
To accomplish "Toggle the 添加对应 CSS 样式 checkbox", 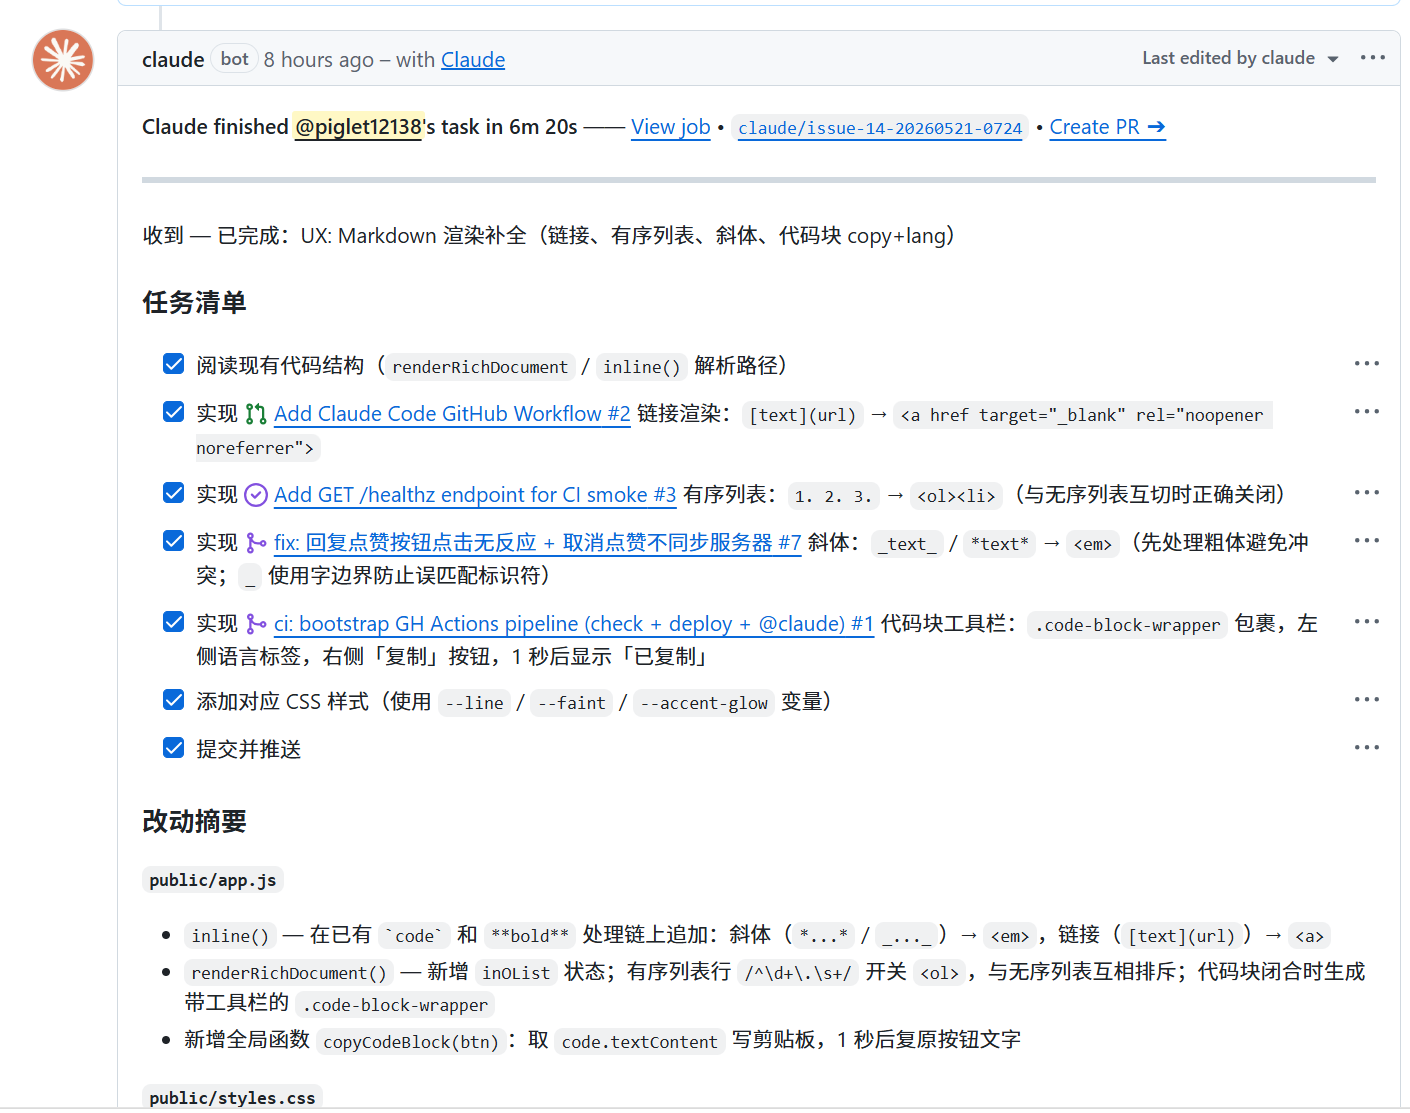I will pos(173,699).
